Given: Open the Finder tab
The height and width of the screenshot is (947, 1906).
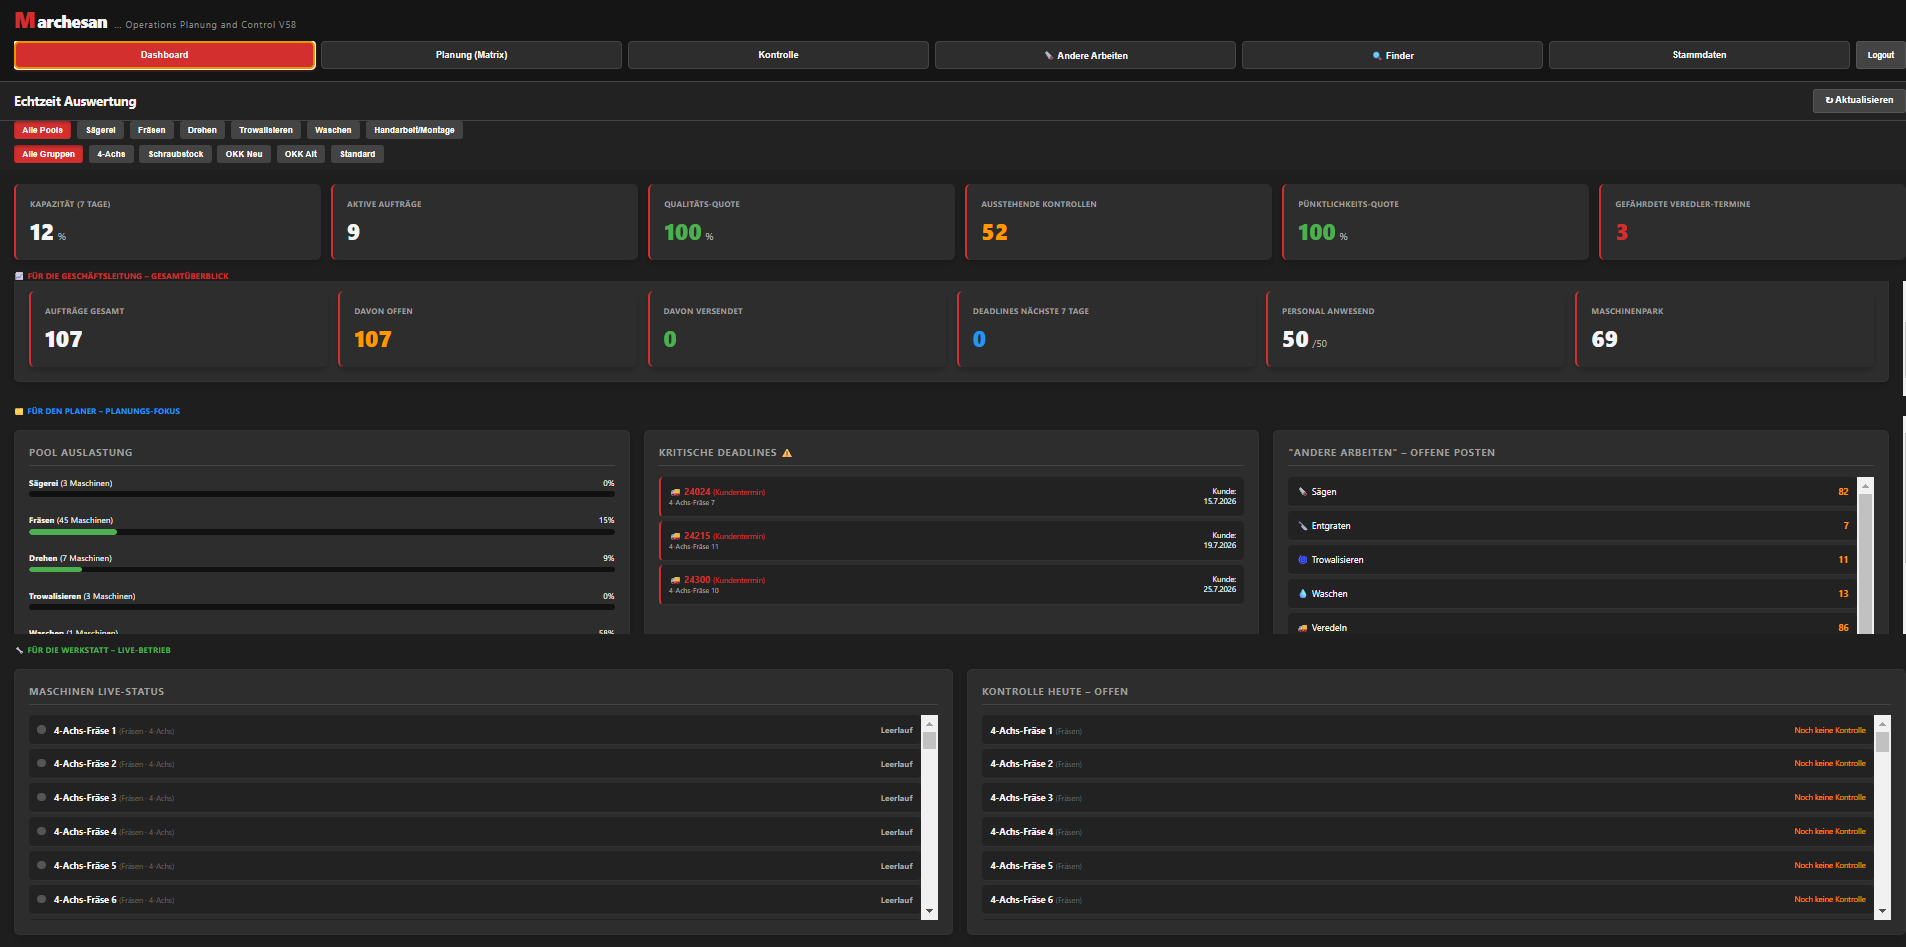Looking at the screenshot, I should point(1392,55).
